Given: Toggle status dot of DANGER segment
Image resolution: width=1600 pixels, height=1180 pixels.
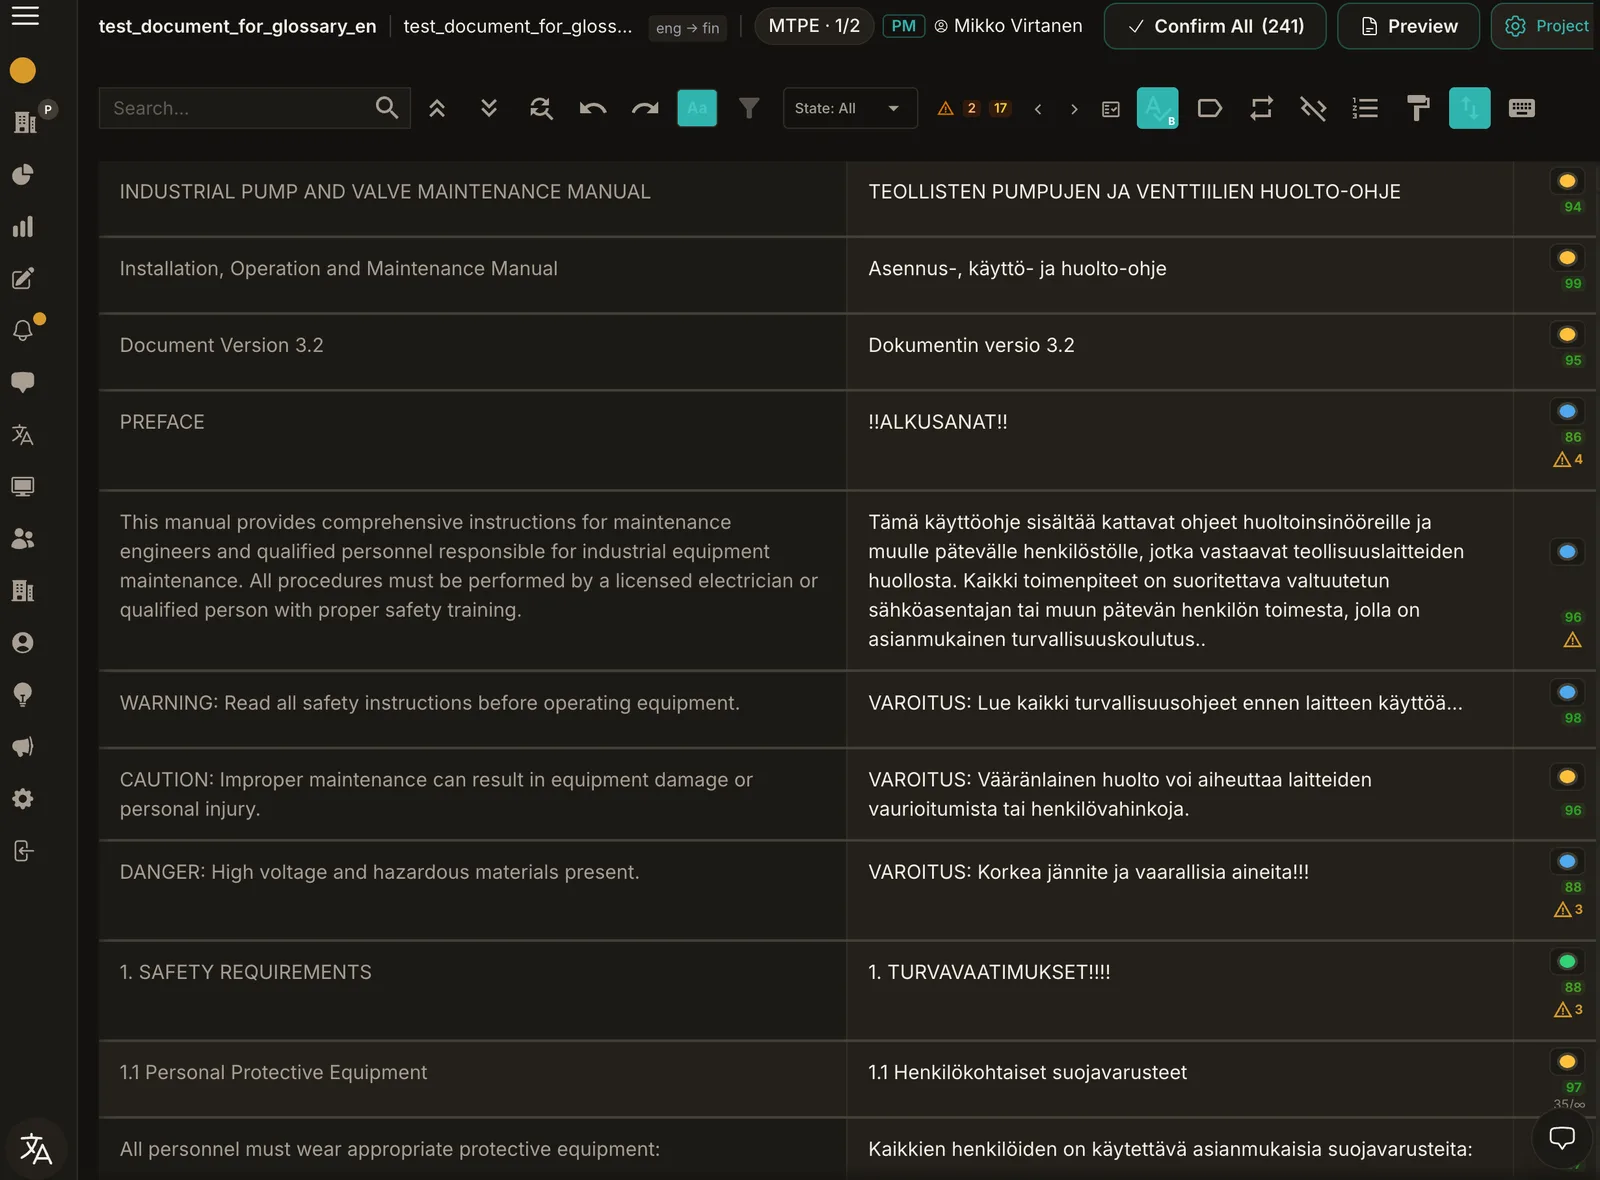Looking at the screenshot, I should coord(1567,861).
